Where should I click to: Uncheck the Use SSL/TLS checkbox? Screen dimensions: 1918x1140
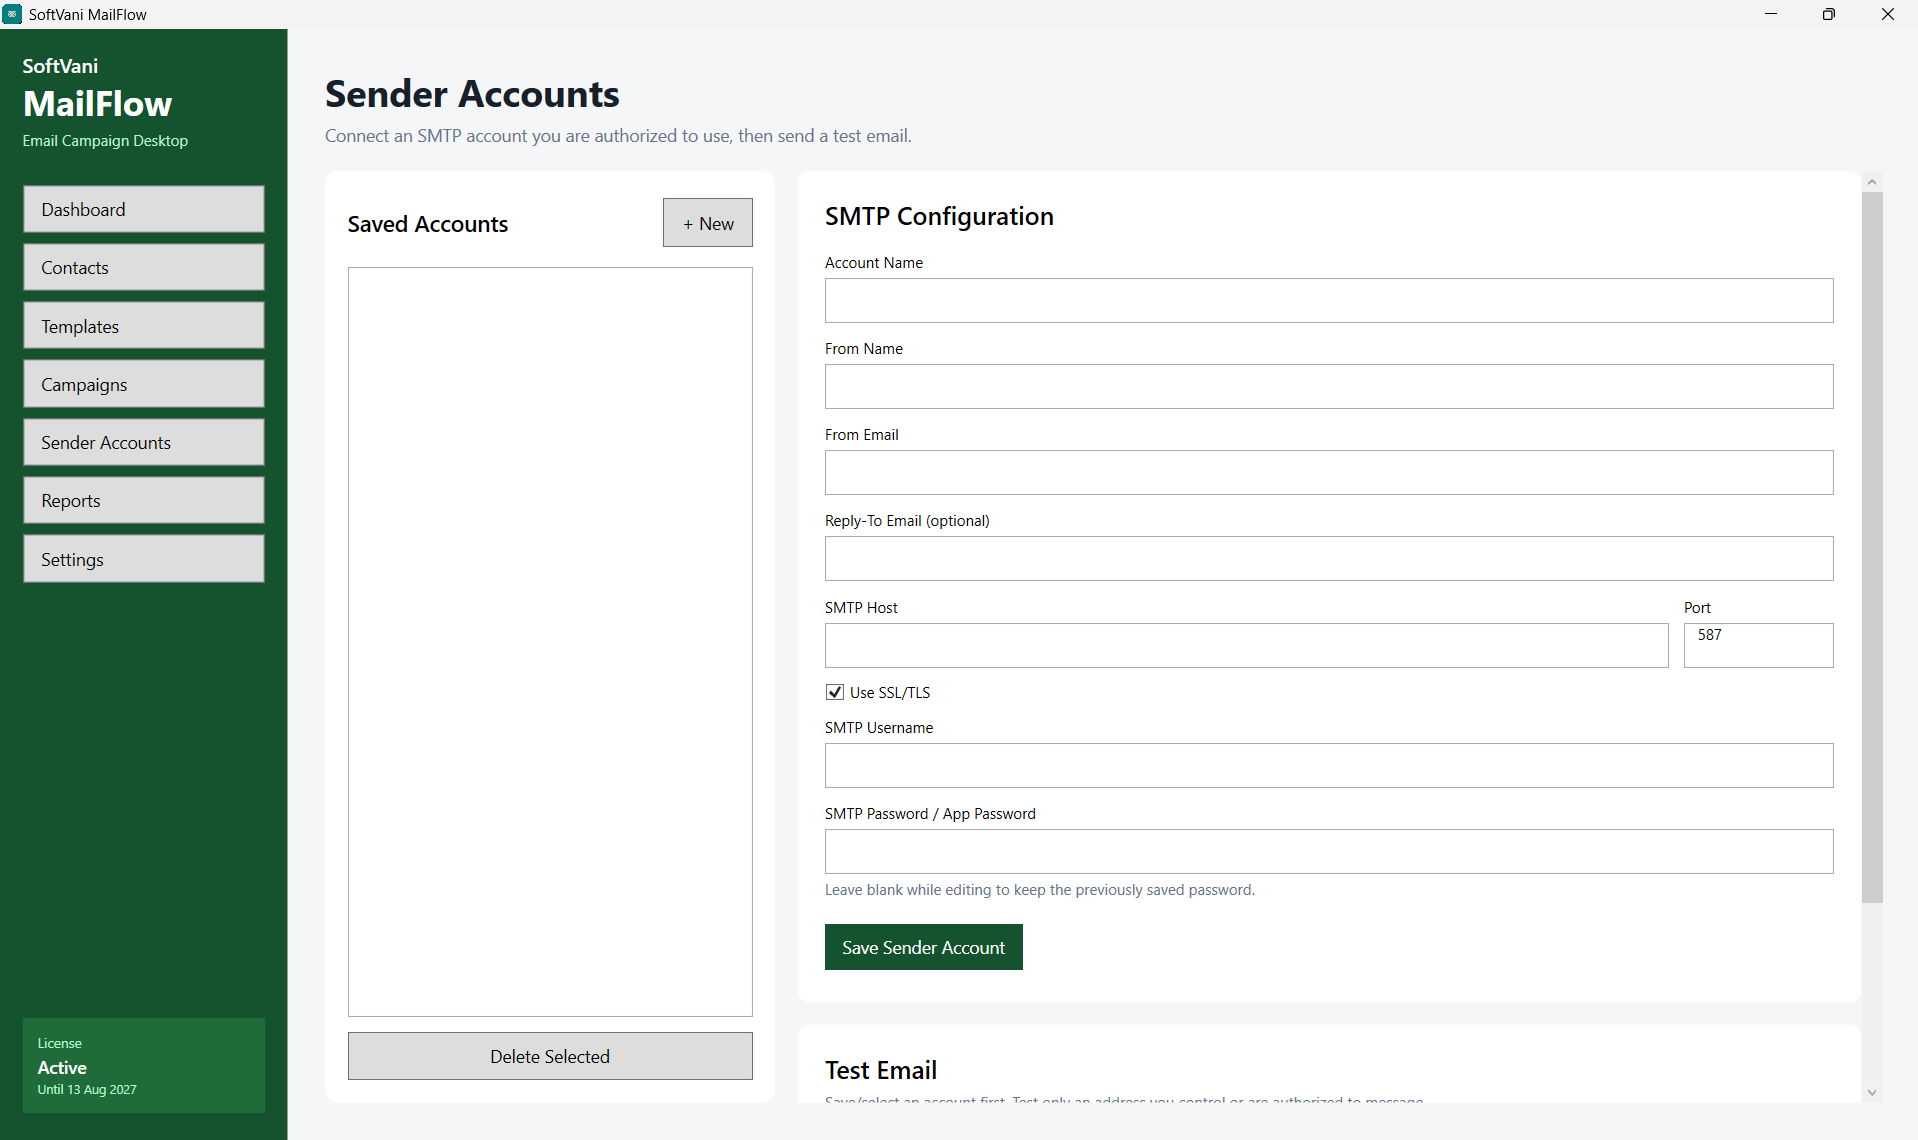click(835, 692)
